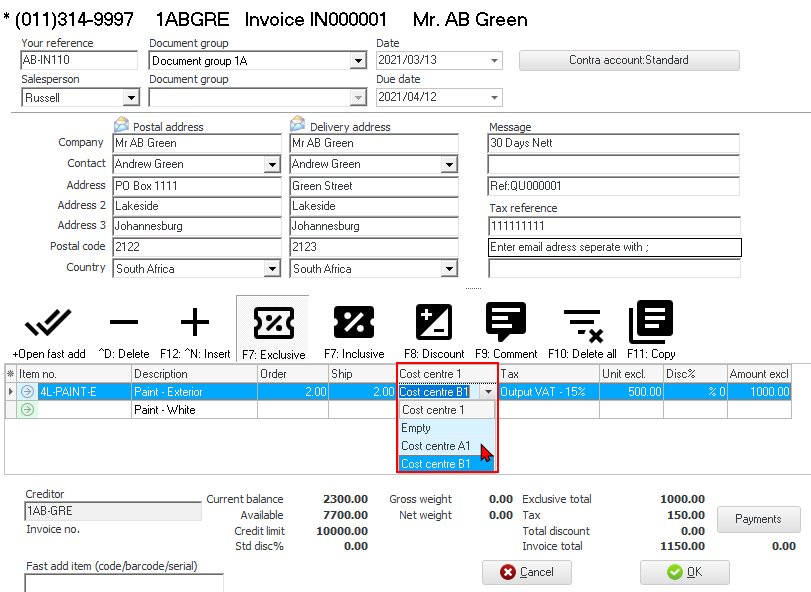Select the F7 Inclusive pricing icon
This screenshot has height=592, width=811.
[353, 323]
